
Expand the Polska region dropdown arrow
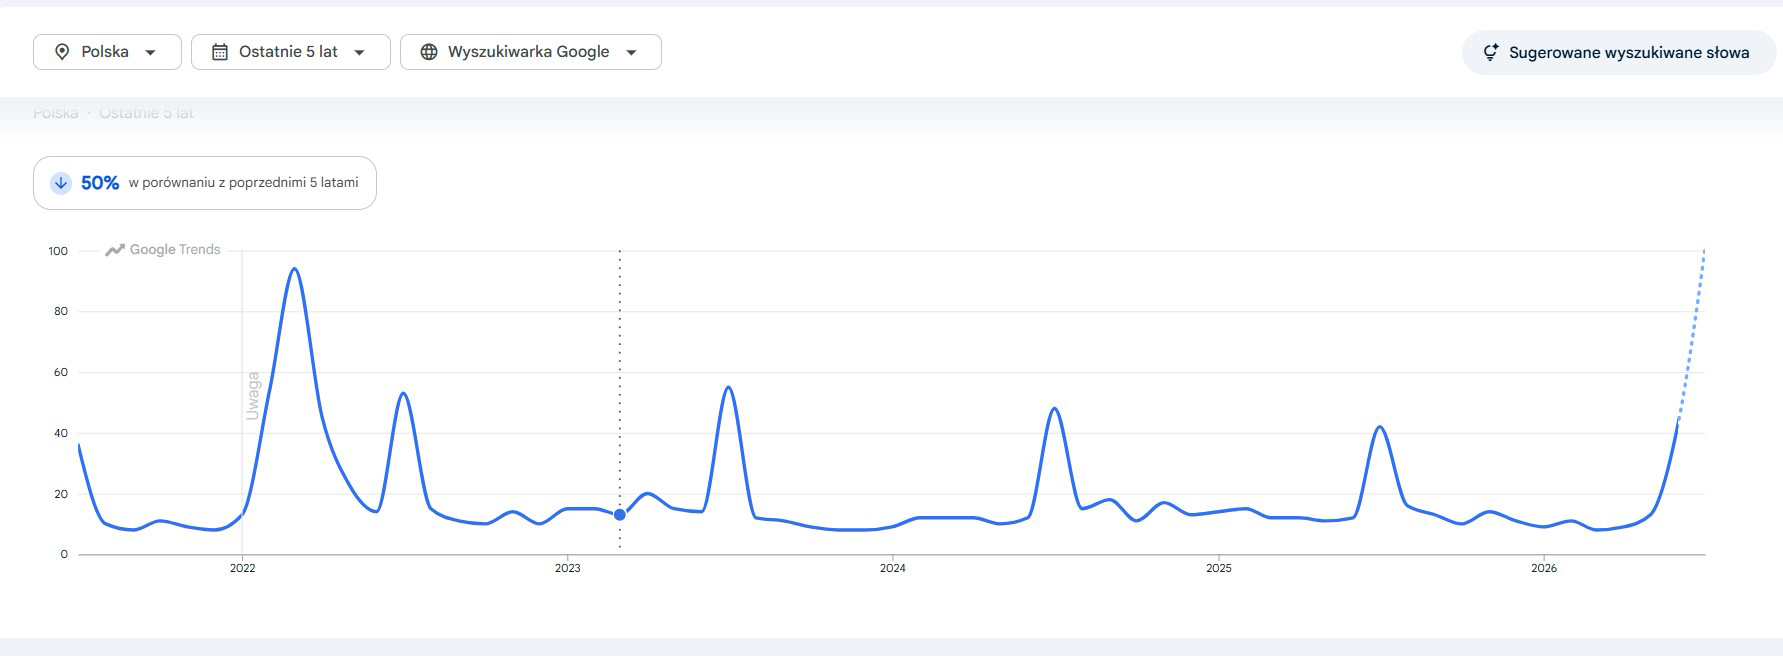pyautogui.click(x=150, y=52)
